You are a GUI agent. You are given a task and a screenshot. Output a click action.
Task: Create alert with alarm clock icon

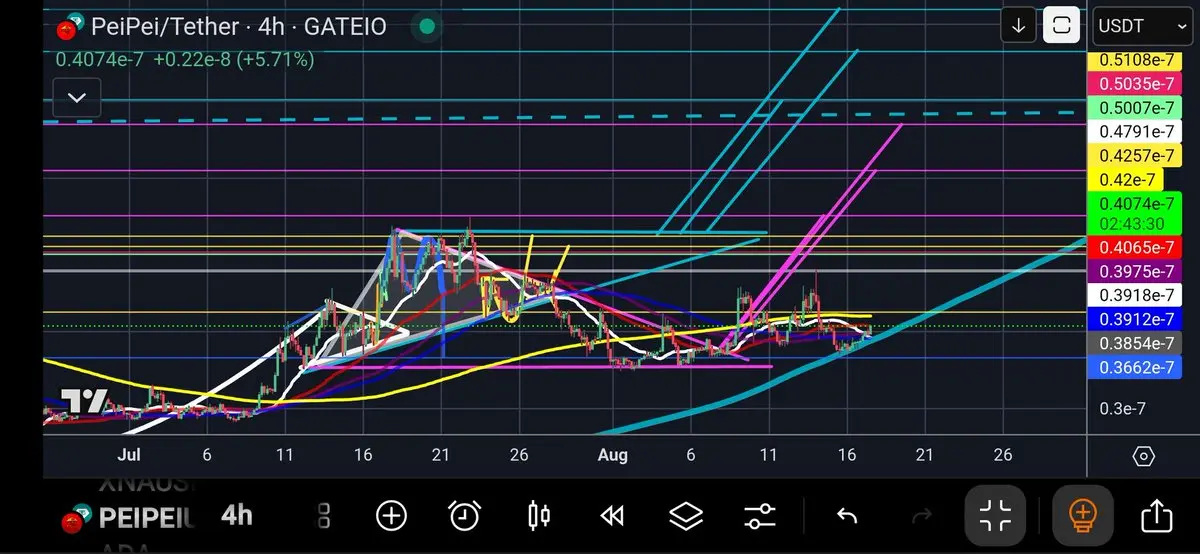point(464,516)
